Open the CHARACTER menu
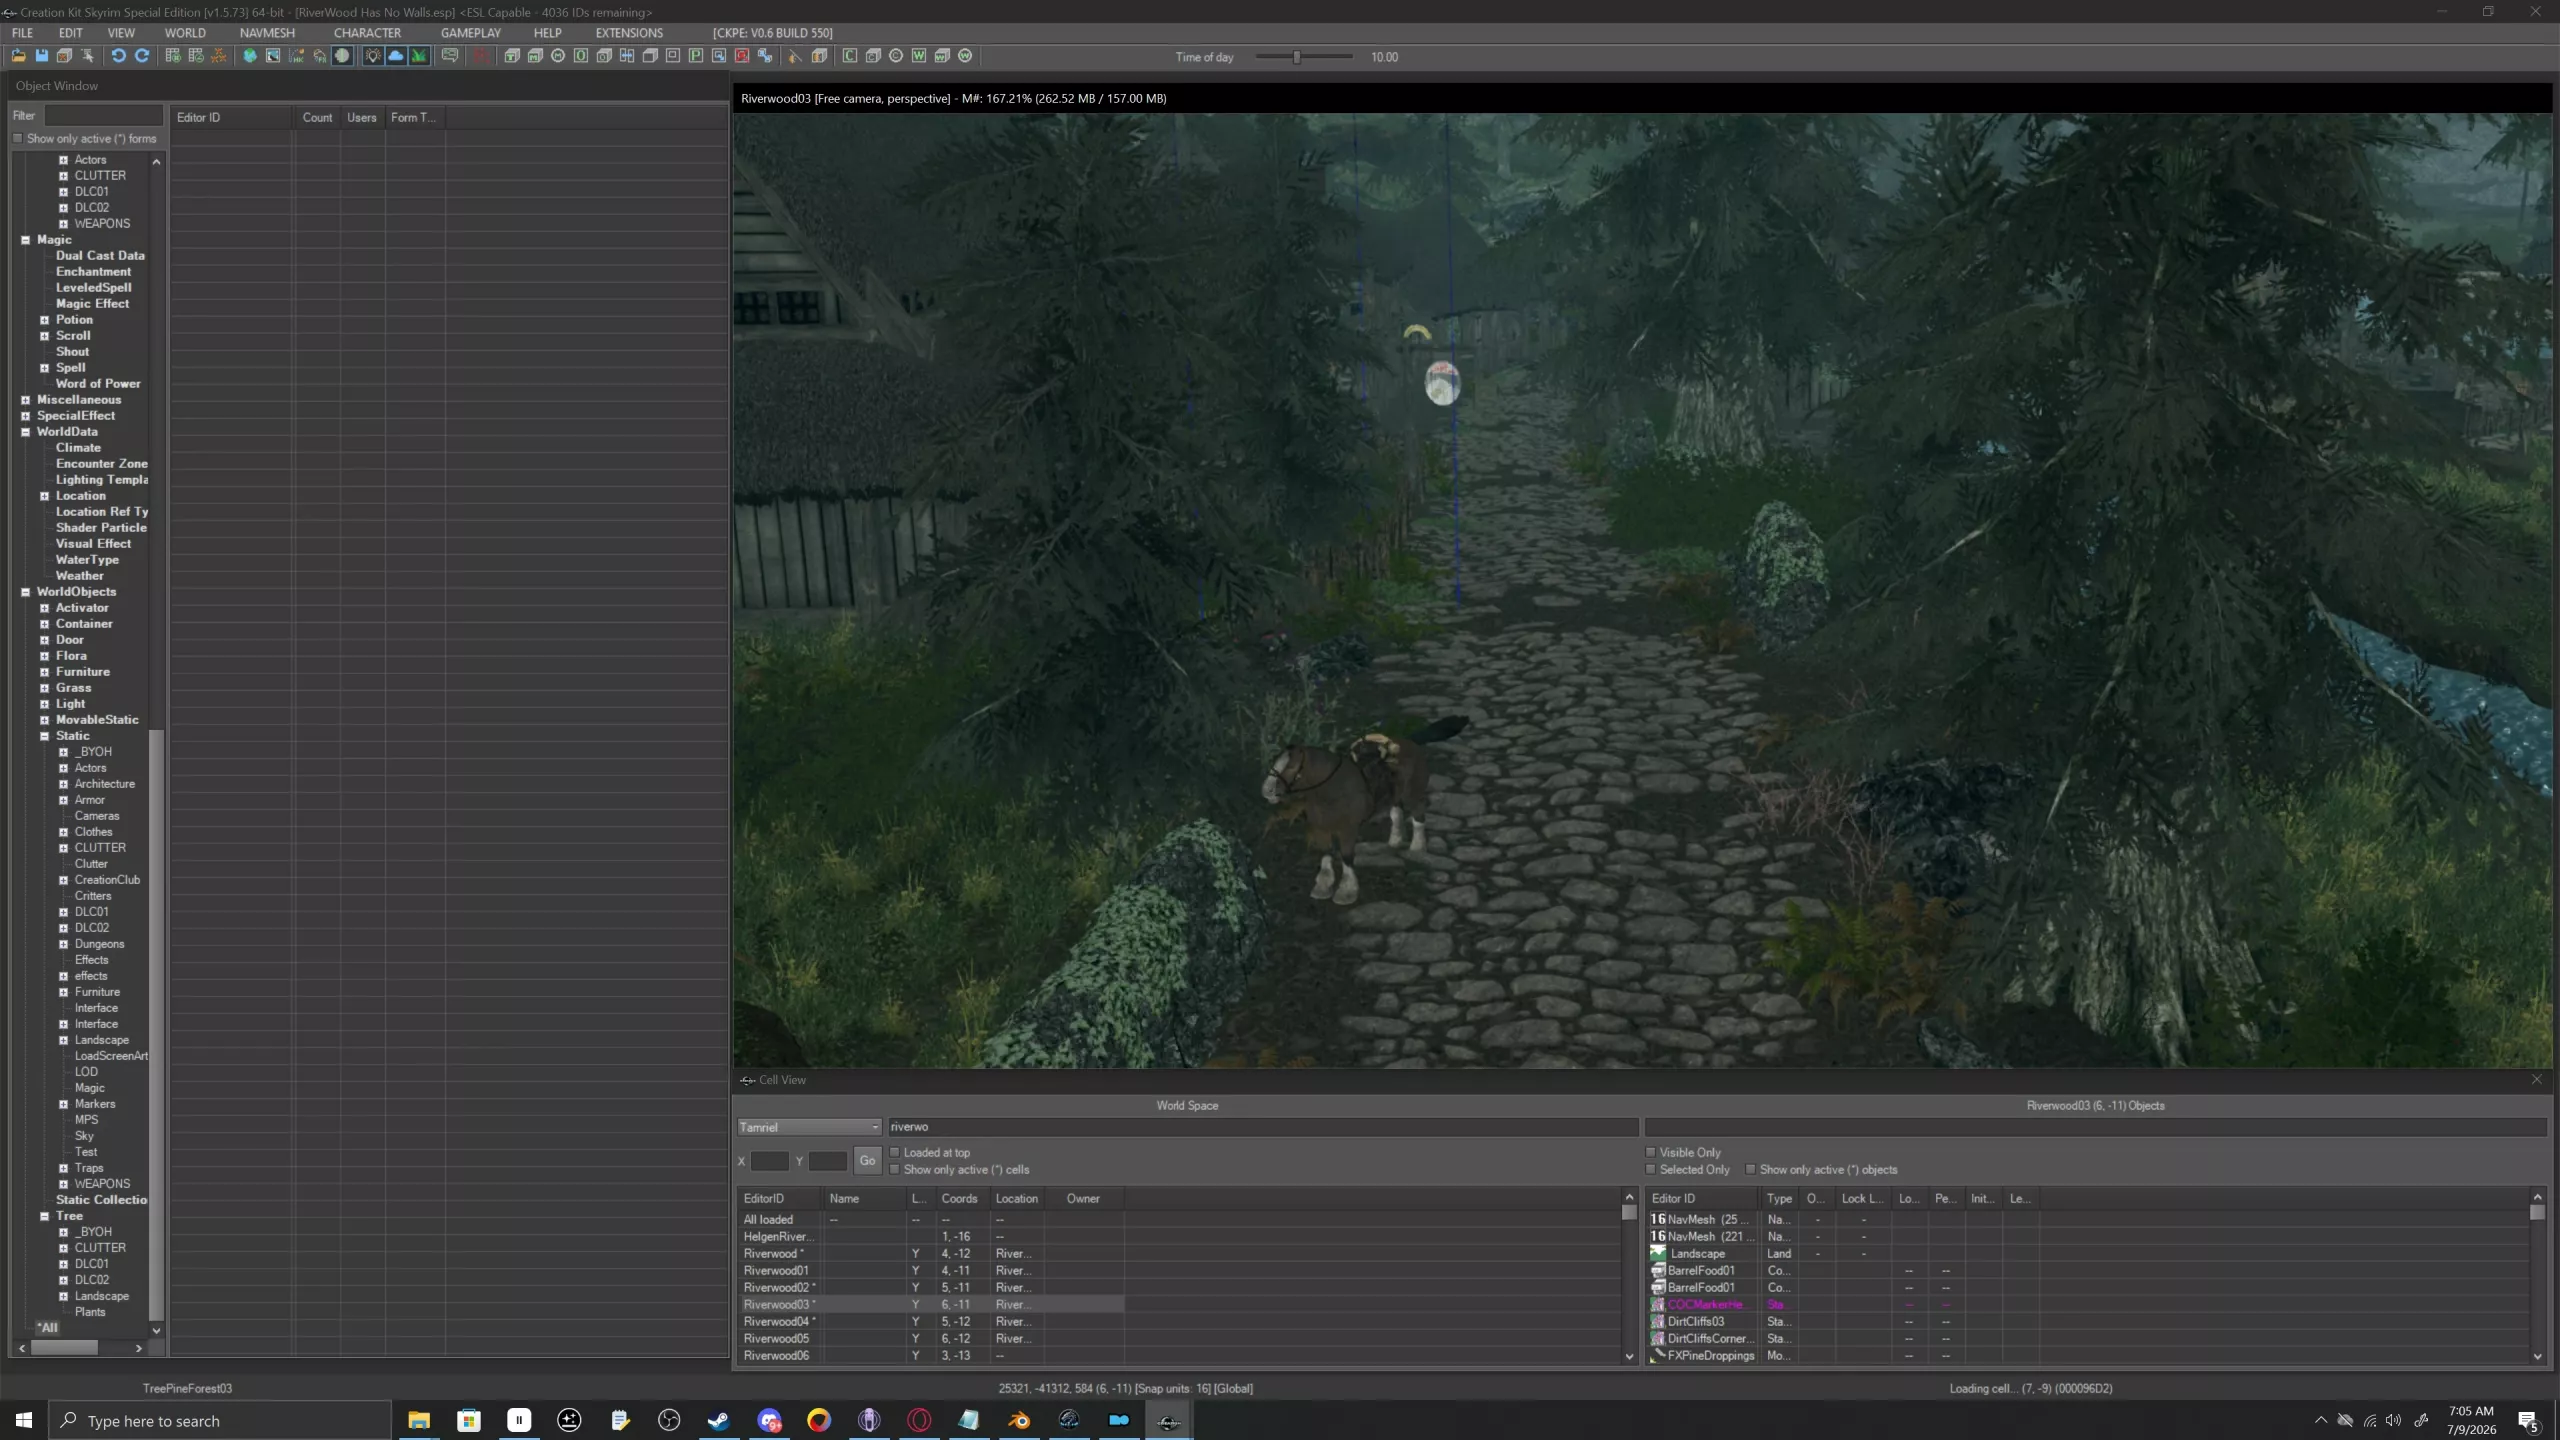The height and width of the screenshot is (1440, 2560). (367, 33)
